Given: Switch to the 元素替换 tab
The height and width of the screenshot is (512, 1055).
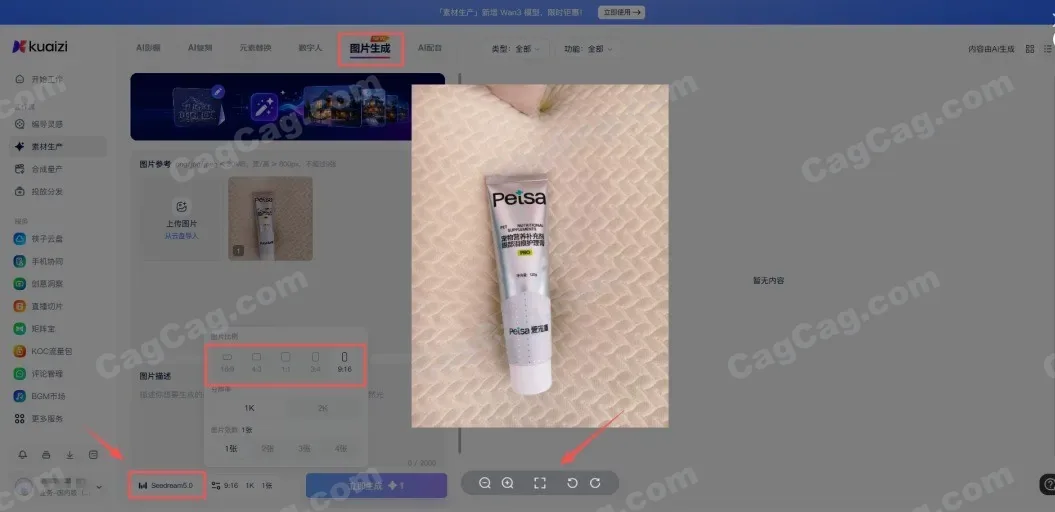Looking at the screenshot, I should click(256, 48).
